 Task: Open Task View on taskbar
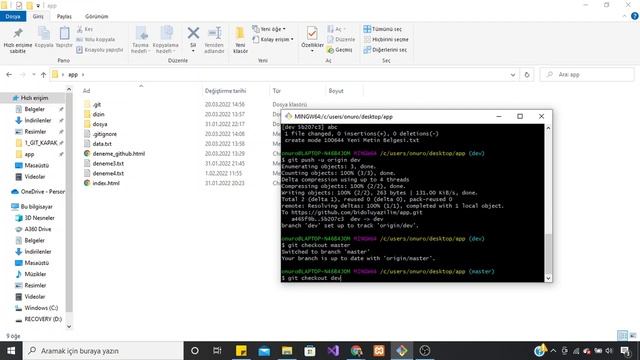coord(217,351)
